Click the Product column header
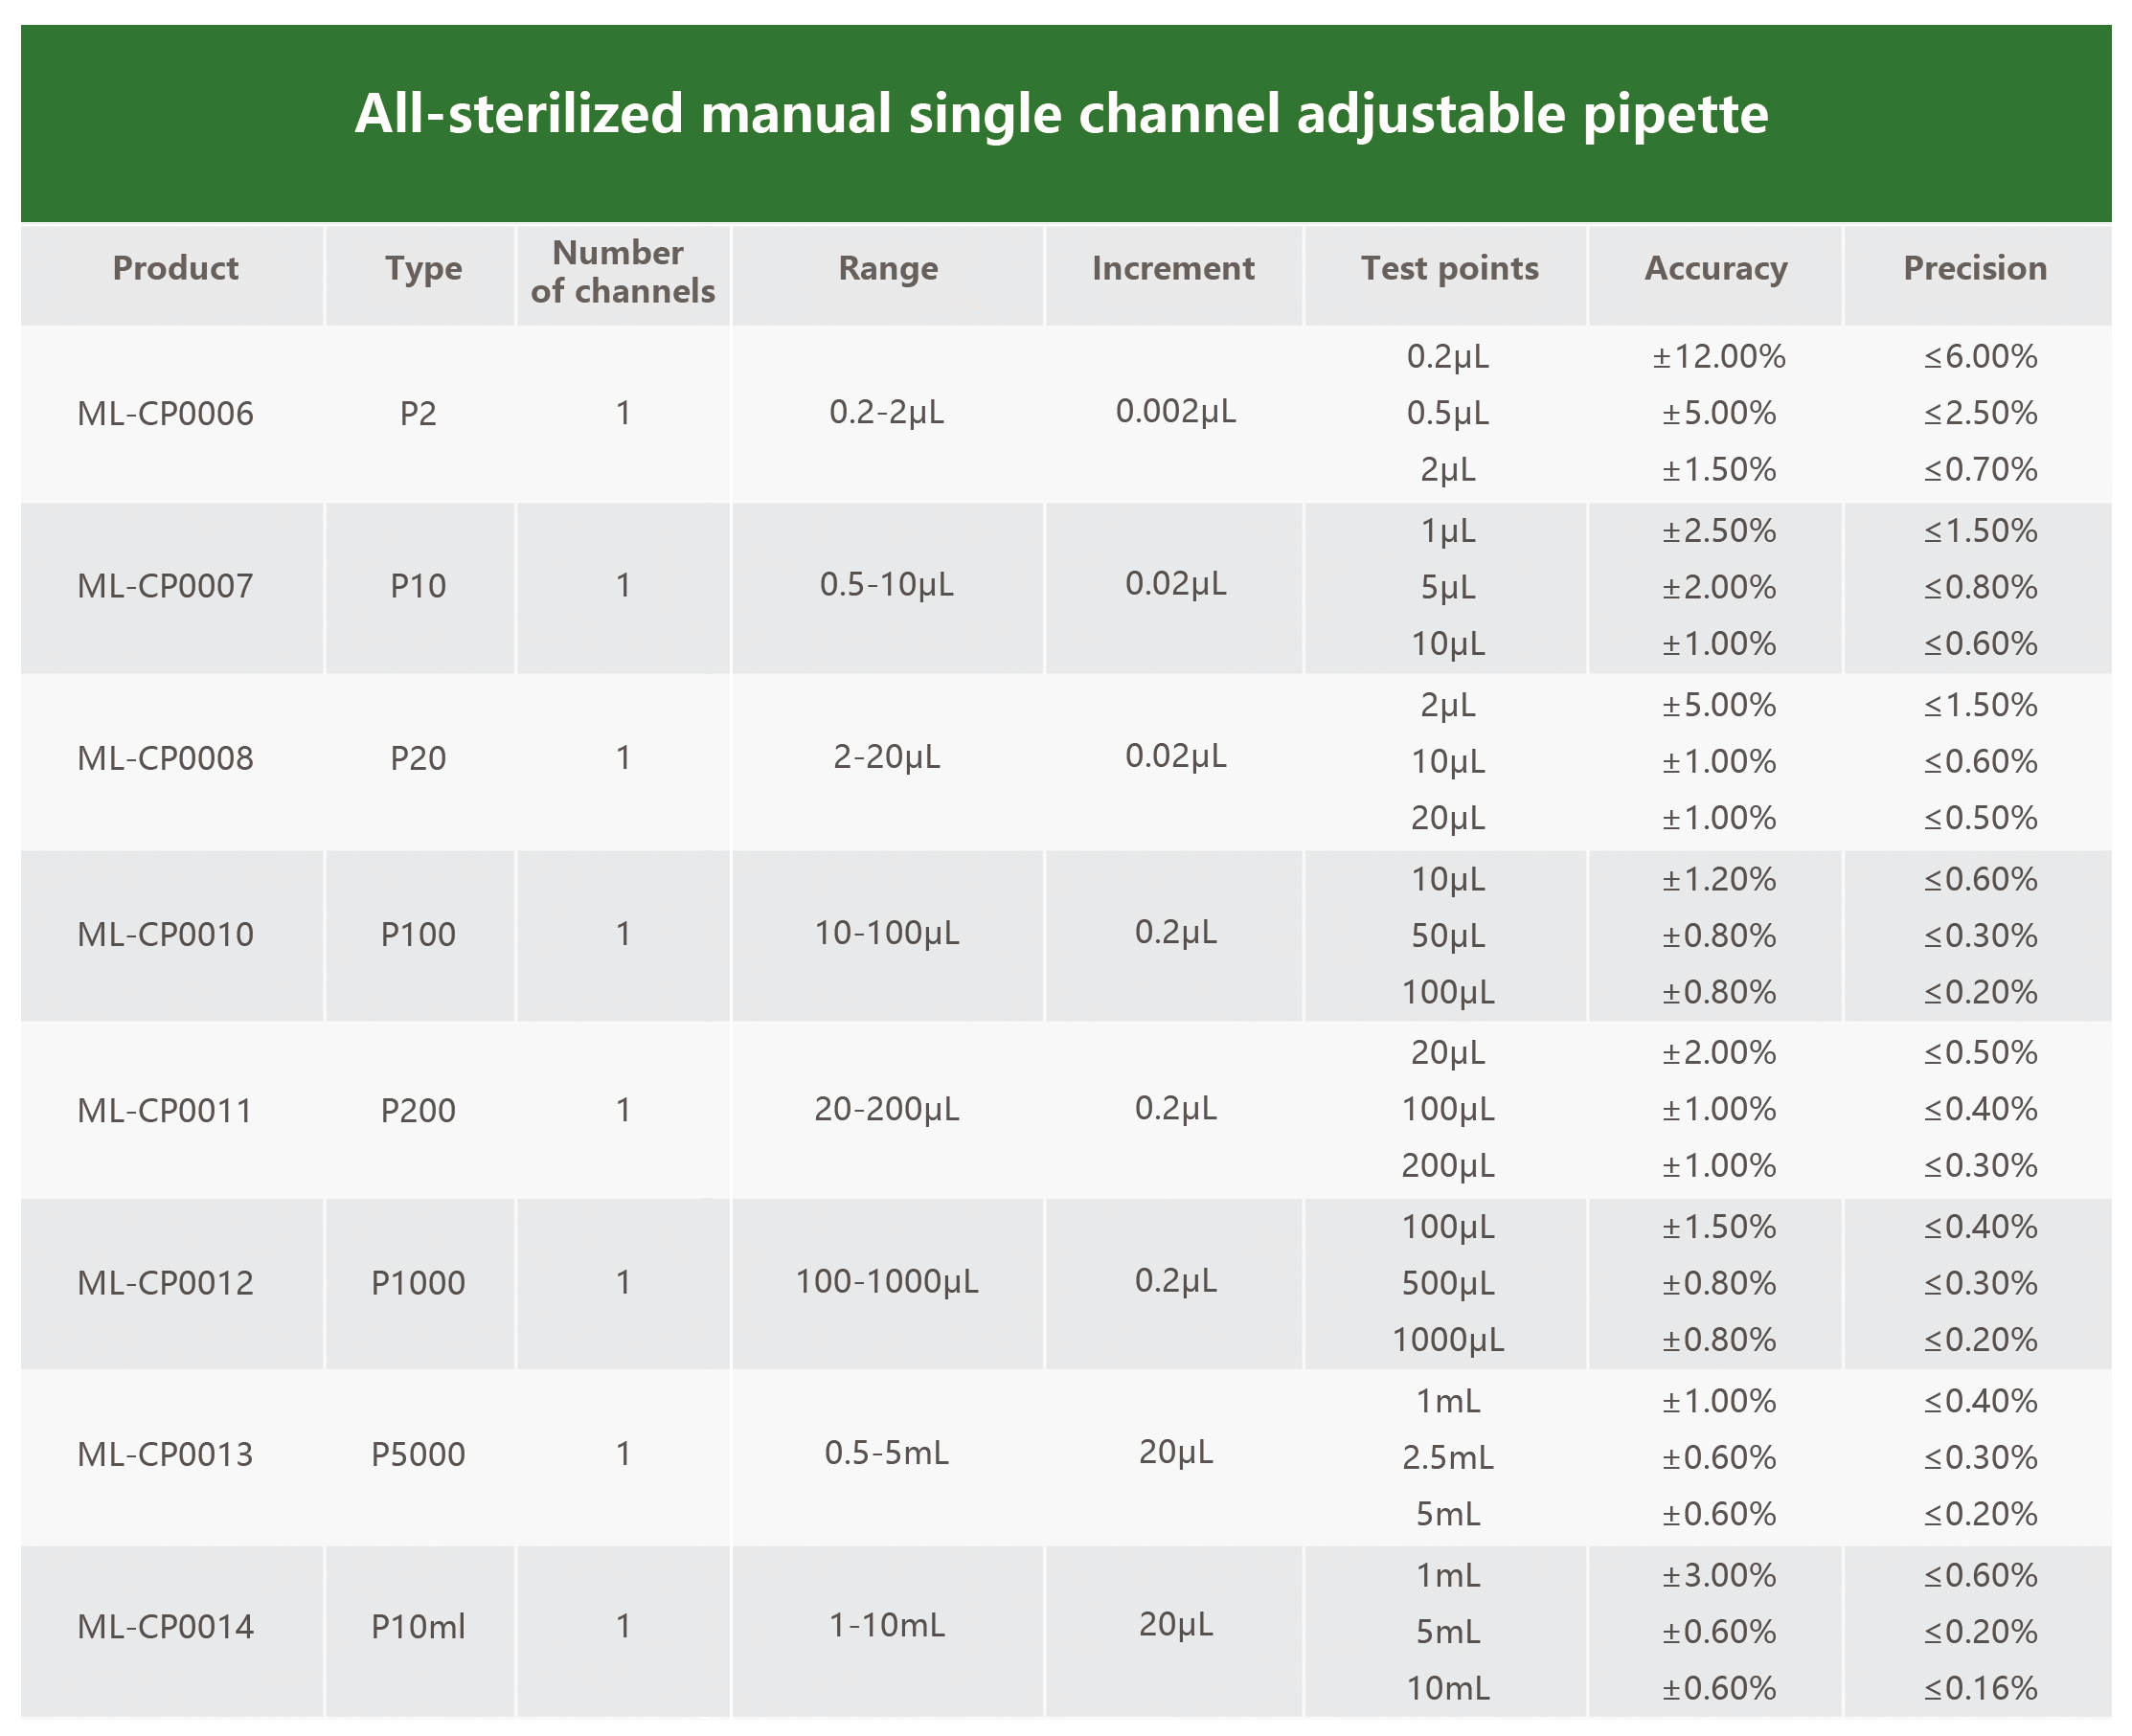Viewport: 2132px width, 1736px height. point(175,269)
